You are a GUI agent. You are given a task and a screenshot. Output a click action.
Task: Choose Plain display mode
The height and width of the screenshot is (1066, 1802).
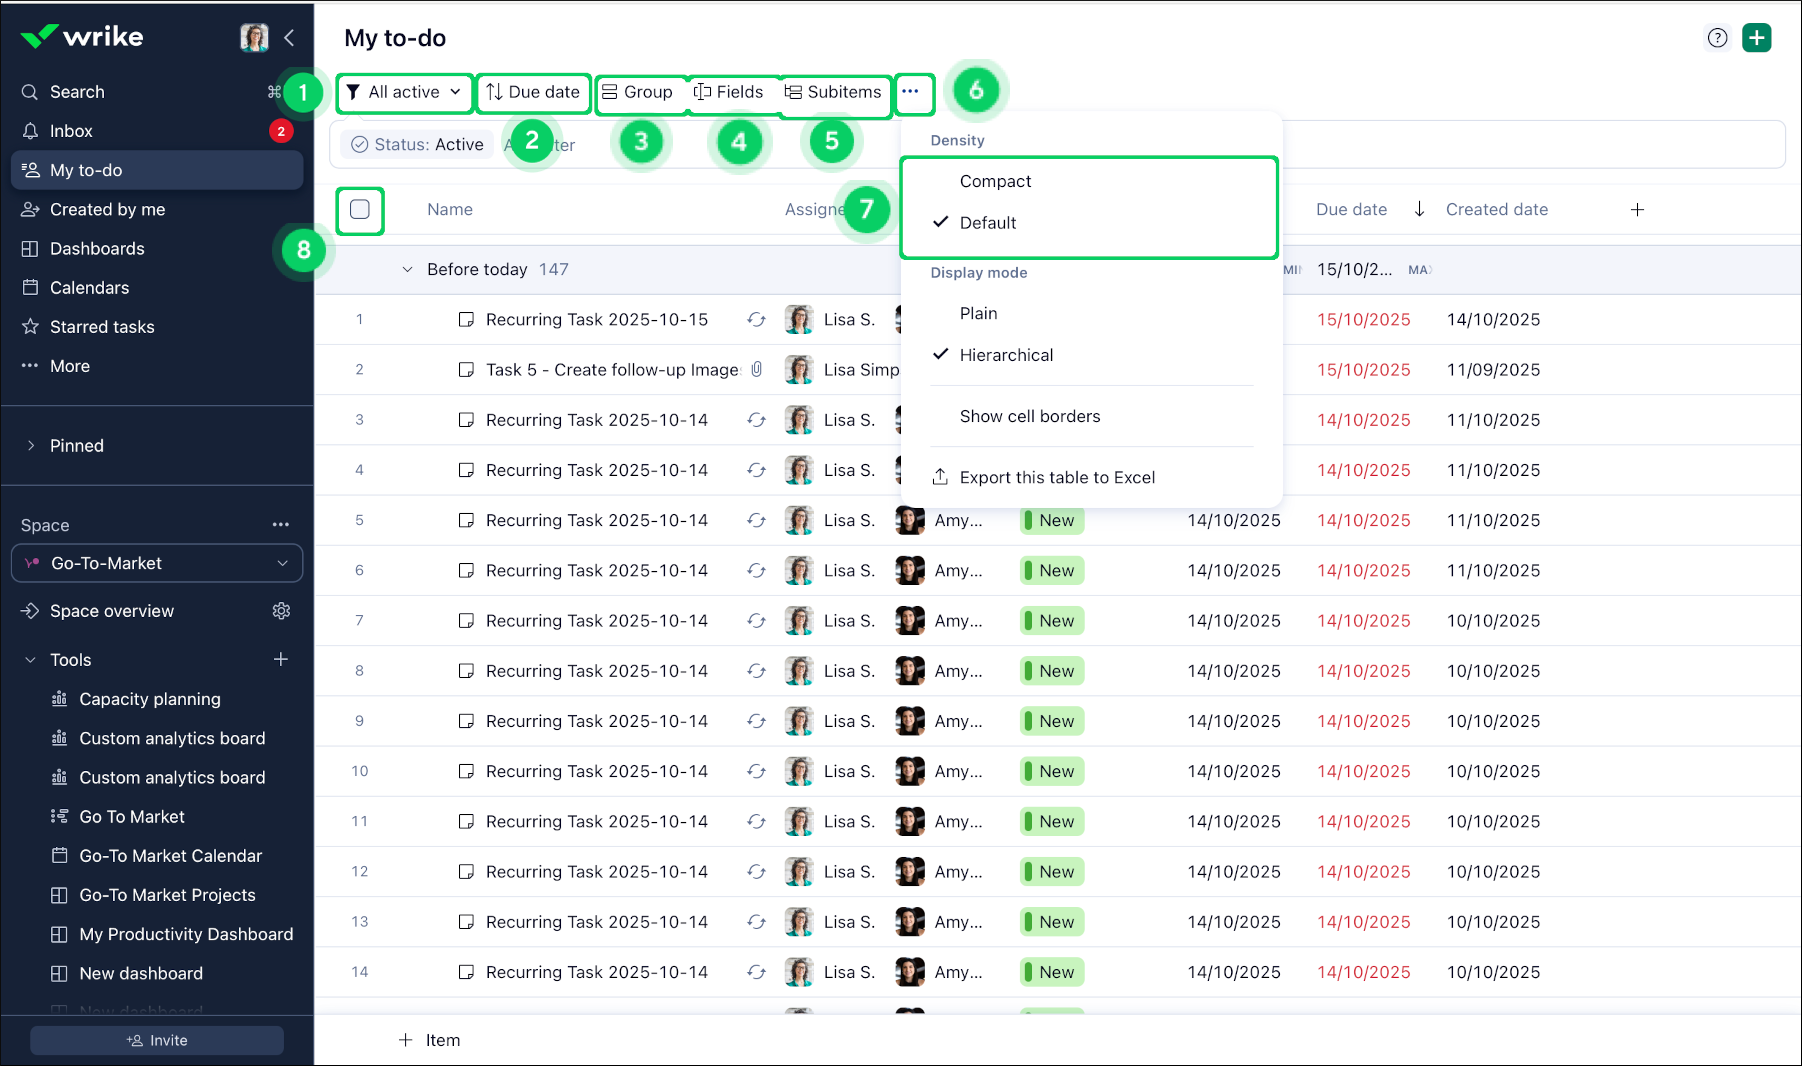click(x=978, y=313)
